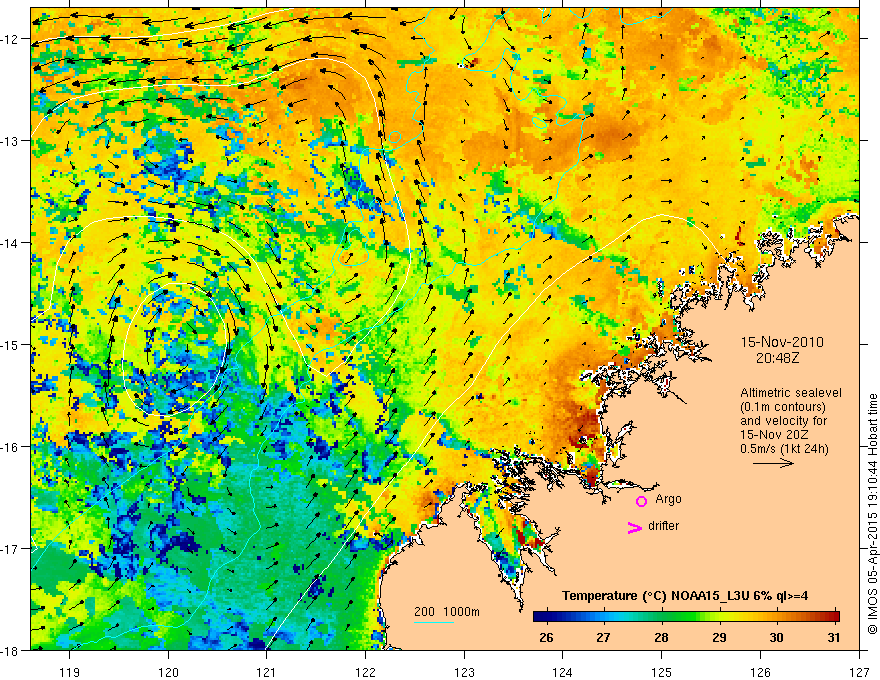Click the '31' colorbar tick label

point(834,638)
